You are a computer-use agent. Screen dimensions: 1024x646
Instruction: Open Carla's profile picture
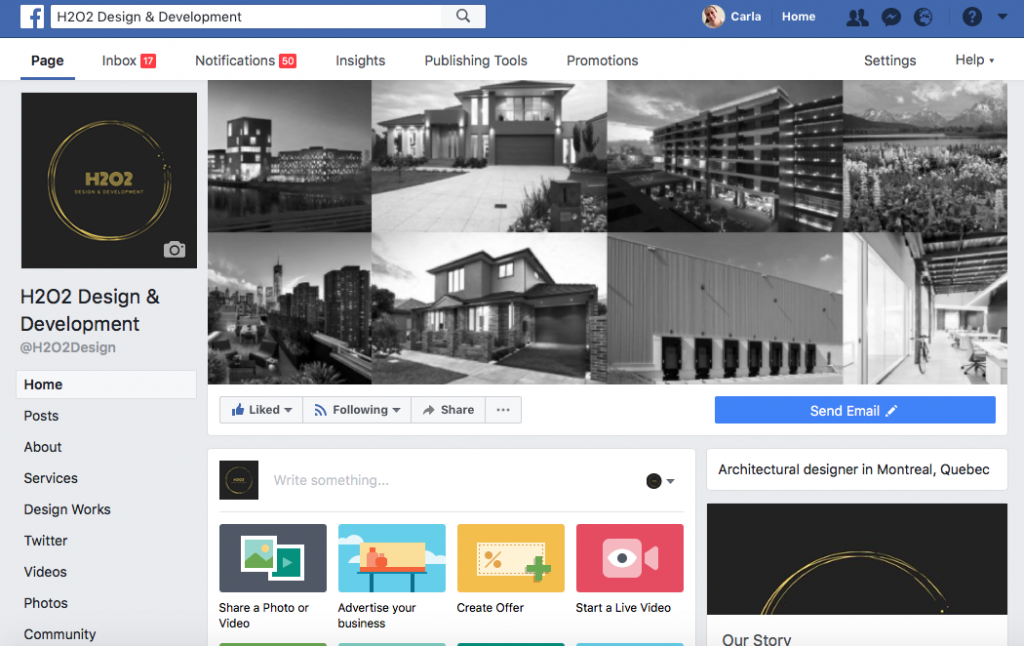pos(713,16)
